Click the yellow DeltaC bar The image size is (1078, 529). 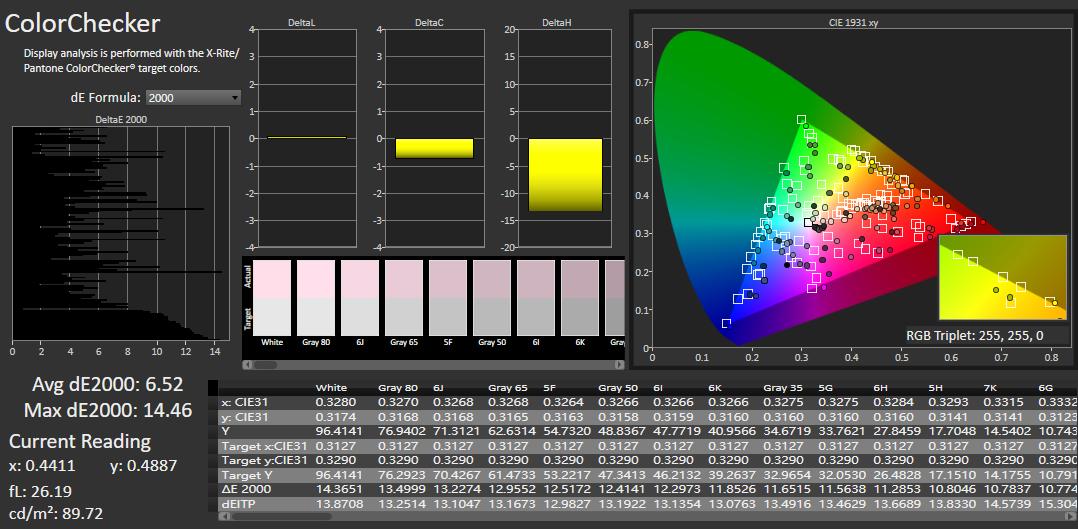(x=434, y=148)
